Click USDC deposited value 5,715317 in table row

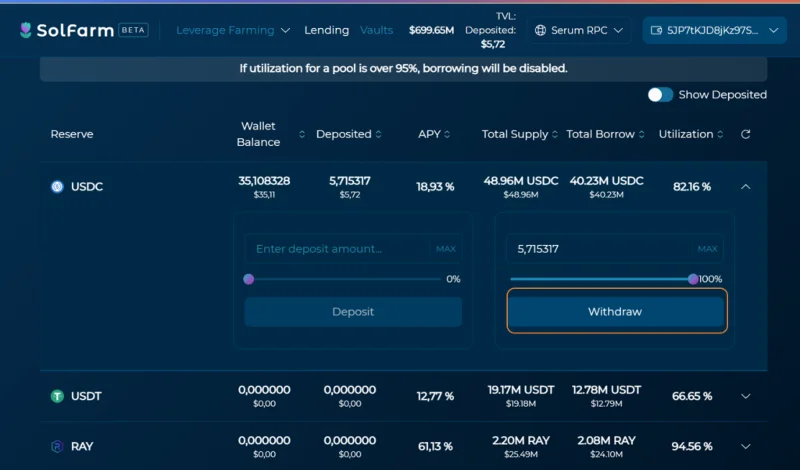tap(349, 181)
